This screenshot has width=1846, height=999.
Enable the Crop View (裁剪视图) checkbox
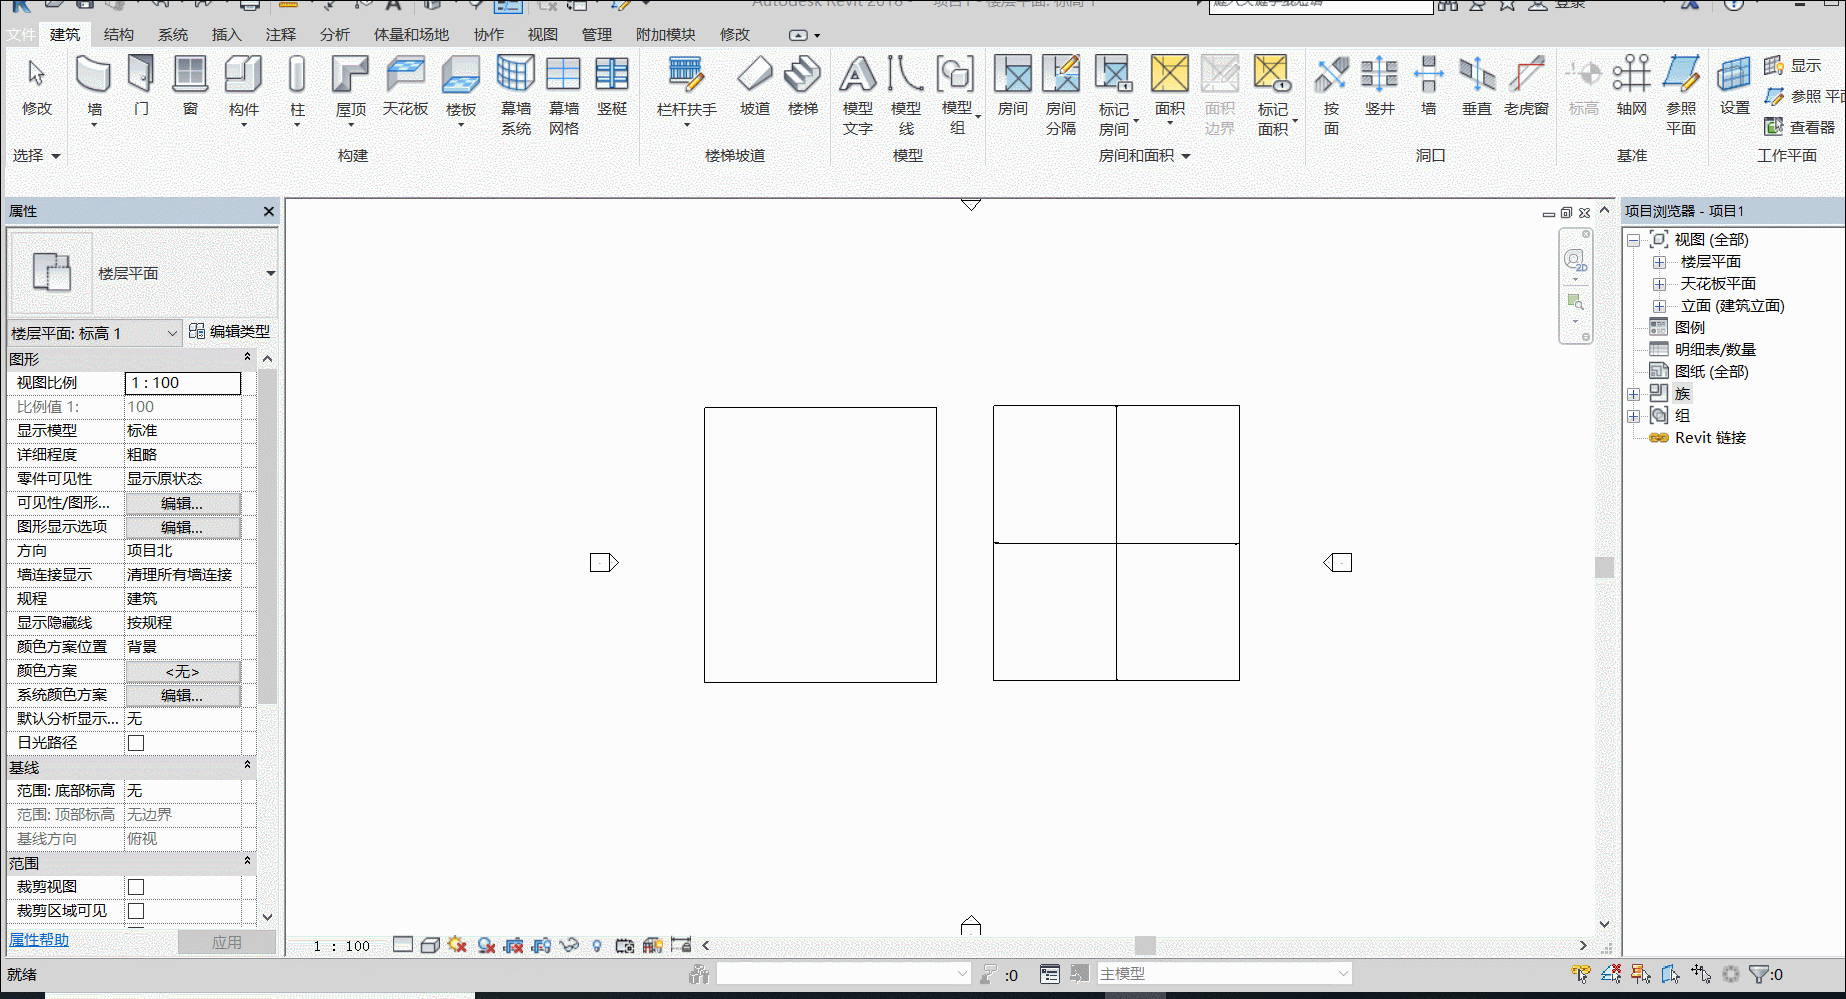(136, 887)
